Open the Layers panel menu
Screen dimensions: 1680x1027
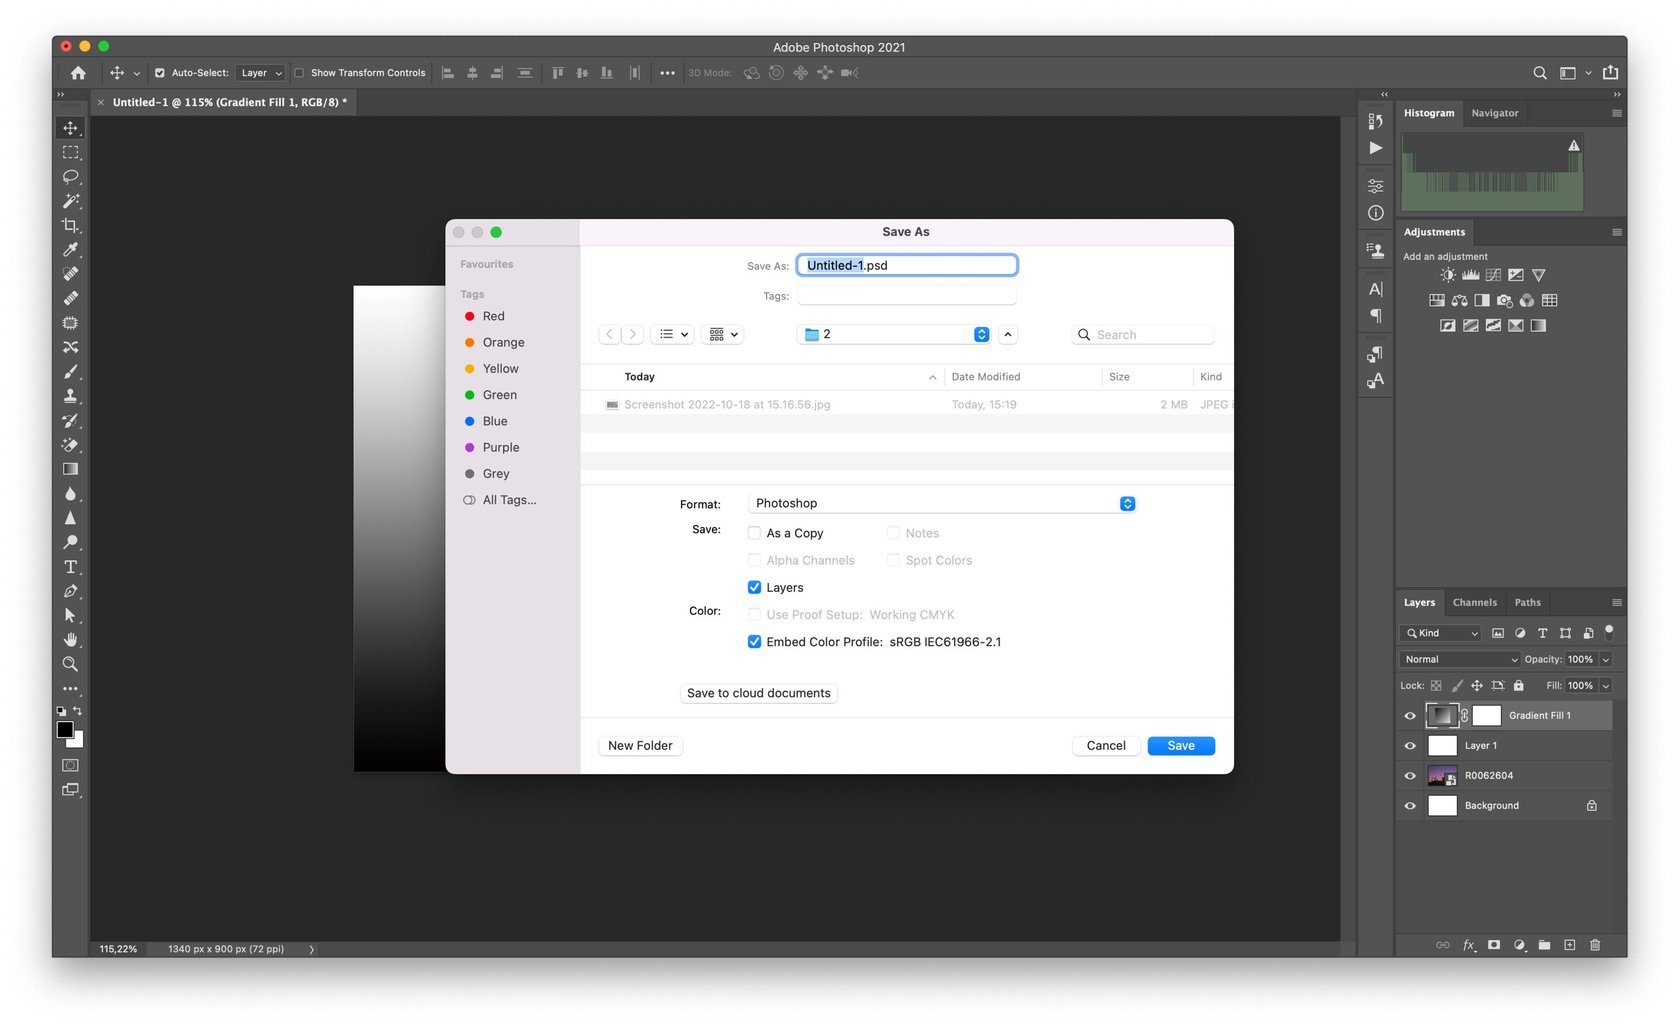(x=1616, y=602)
